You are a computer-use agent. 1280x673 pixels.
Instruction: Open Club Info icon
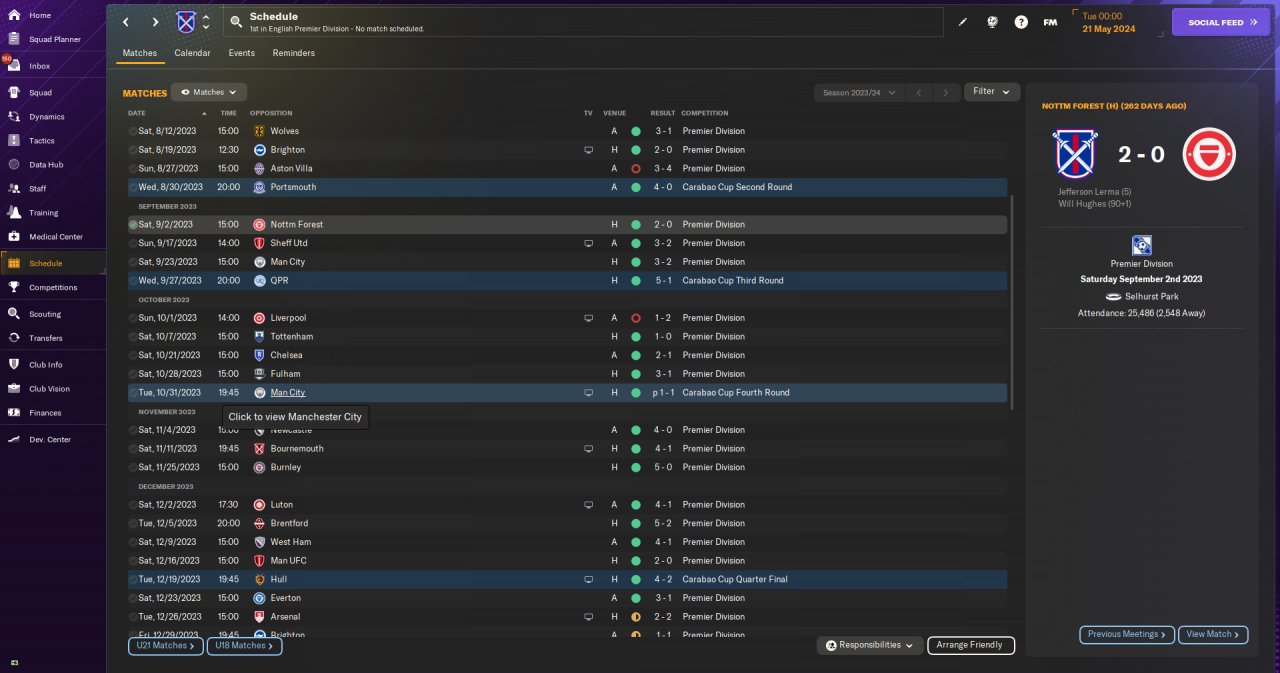(14, 364)
